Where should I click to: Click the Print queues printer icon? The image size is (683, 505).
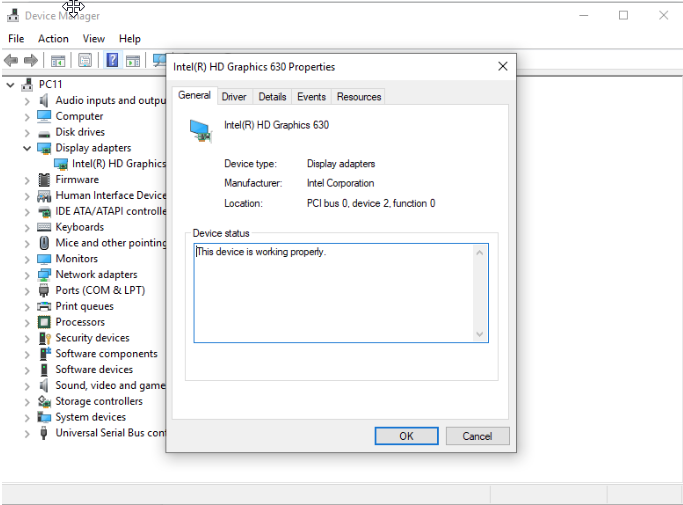click(44, 307)
